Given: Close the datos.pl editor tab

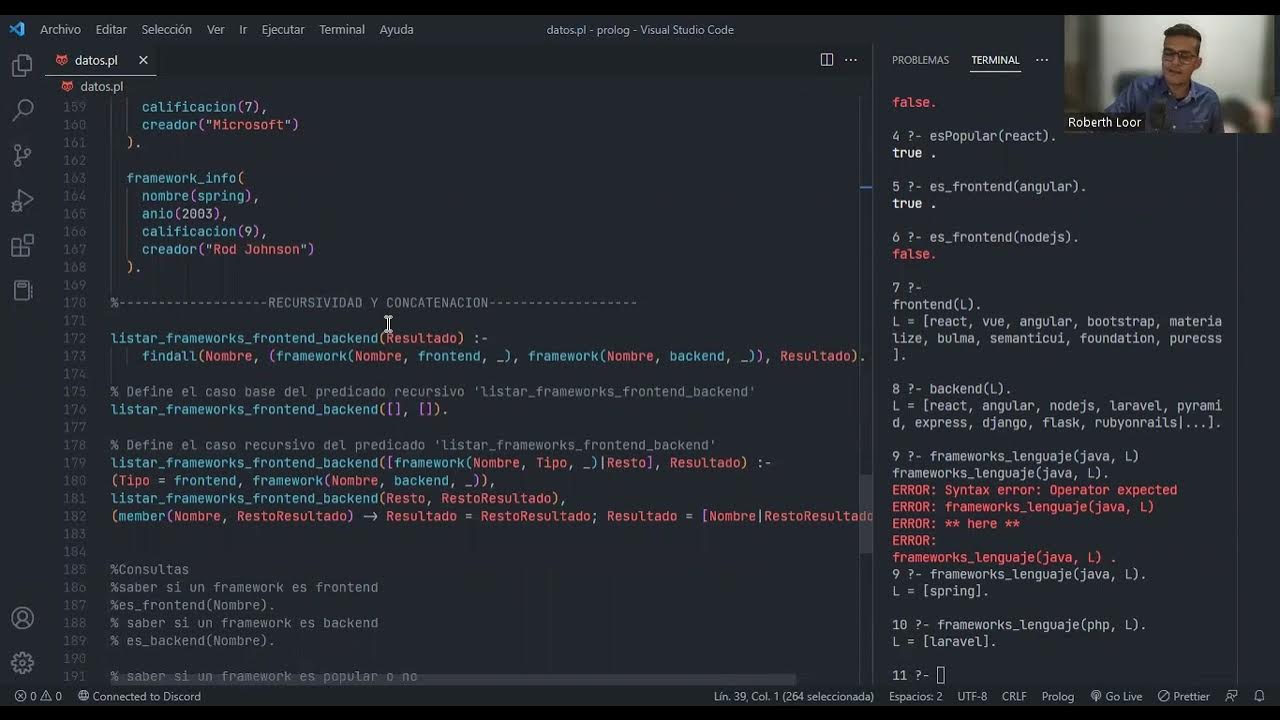Looking at the screenshot, I should point(143,60).
